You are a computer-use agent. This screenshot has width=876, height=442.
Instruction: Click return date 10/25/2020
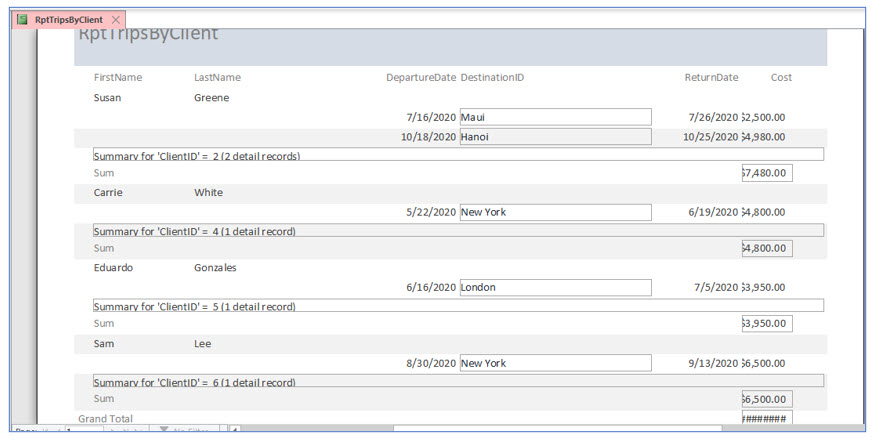pyautogui.click(x=711, y=137)
